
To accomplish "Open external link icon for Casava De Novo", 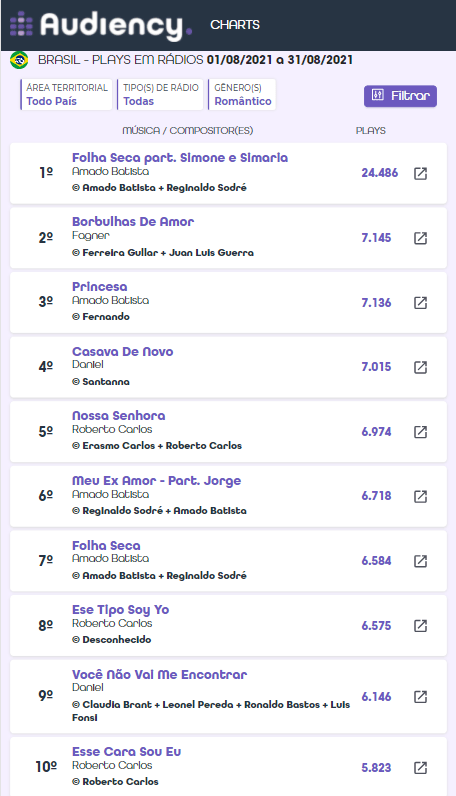I will click(x=420, y=367).
